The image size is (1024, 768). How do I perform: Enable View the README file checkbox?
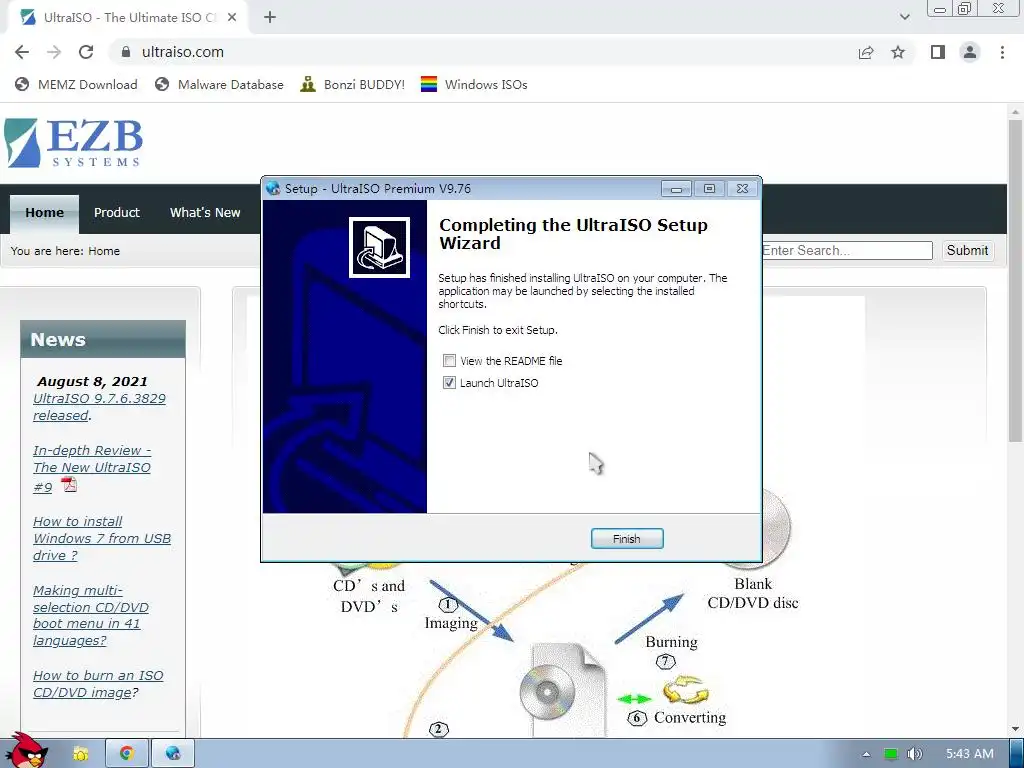point(449,360)
